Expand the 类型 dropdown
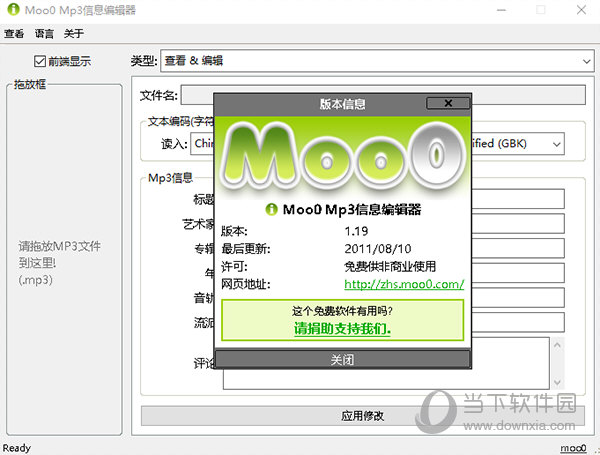600x455 pixels. [x=586, y=61]
